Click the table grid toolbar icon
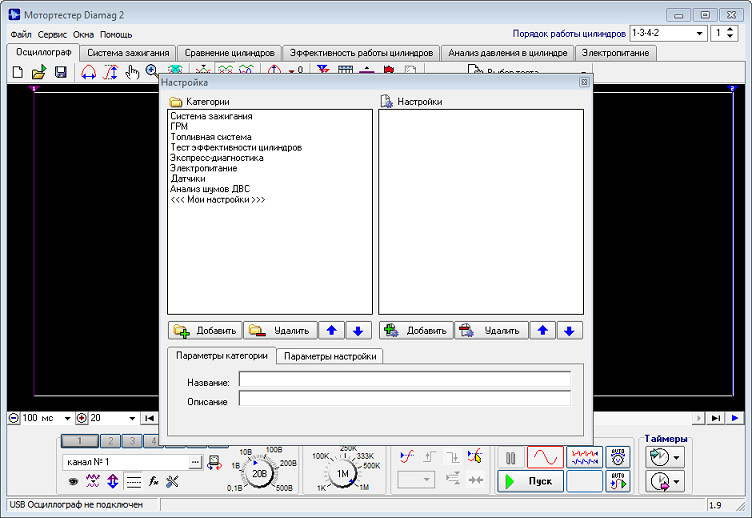Screen dimensions: 752x518 point(345,70)
